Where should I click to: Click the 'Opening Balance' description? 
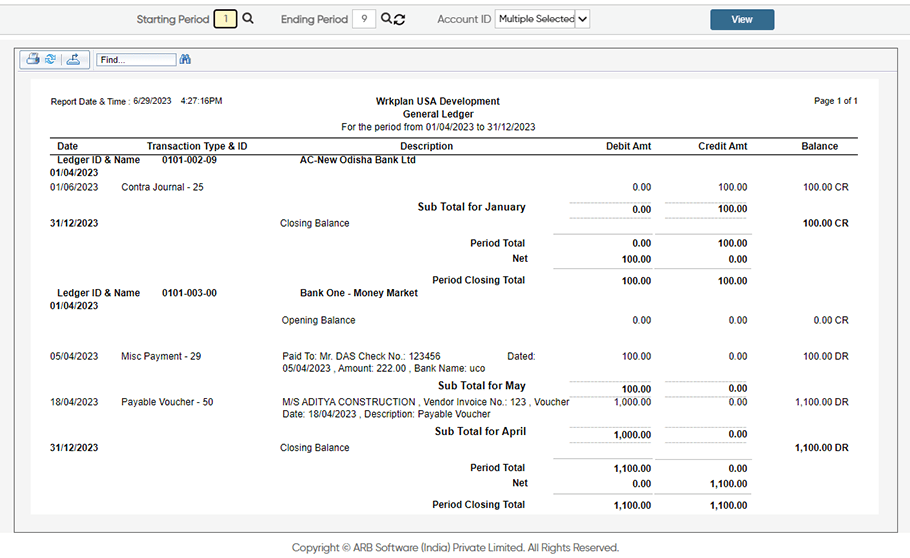pos(318,320)
